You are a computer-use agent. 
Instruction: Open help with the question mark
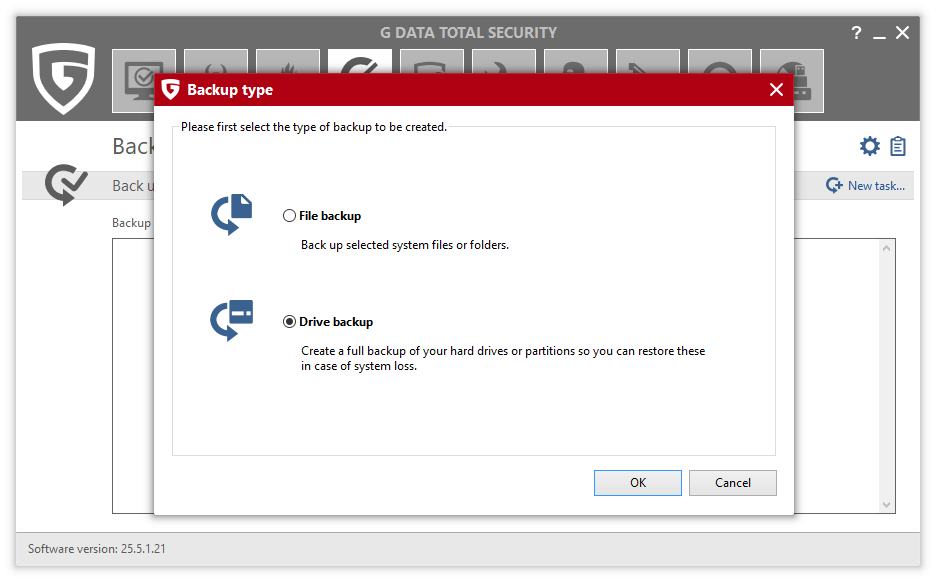(857, 33)
